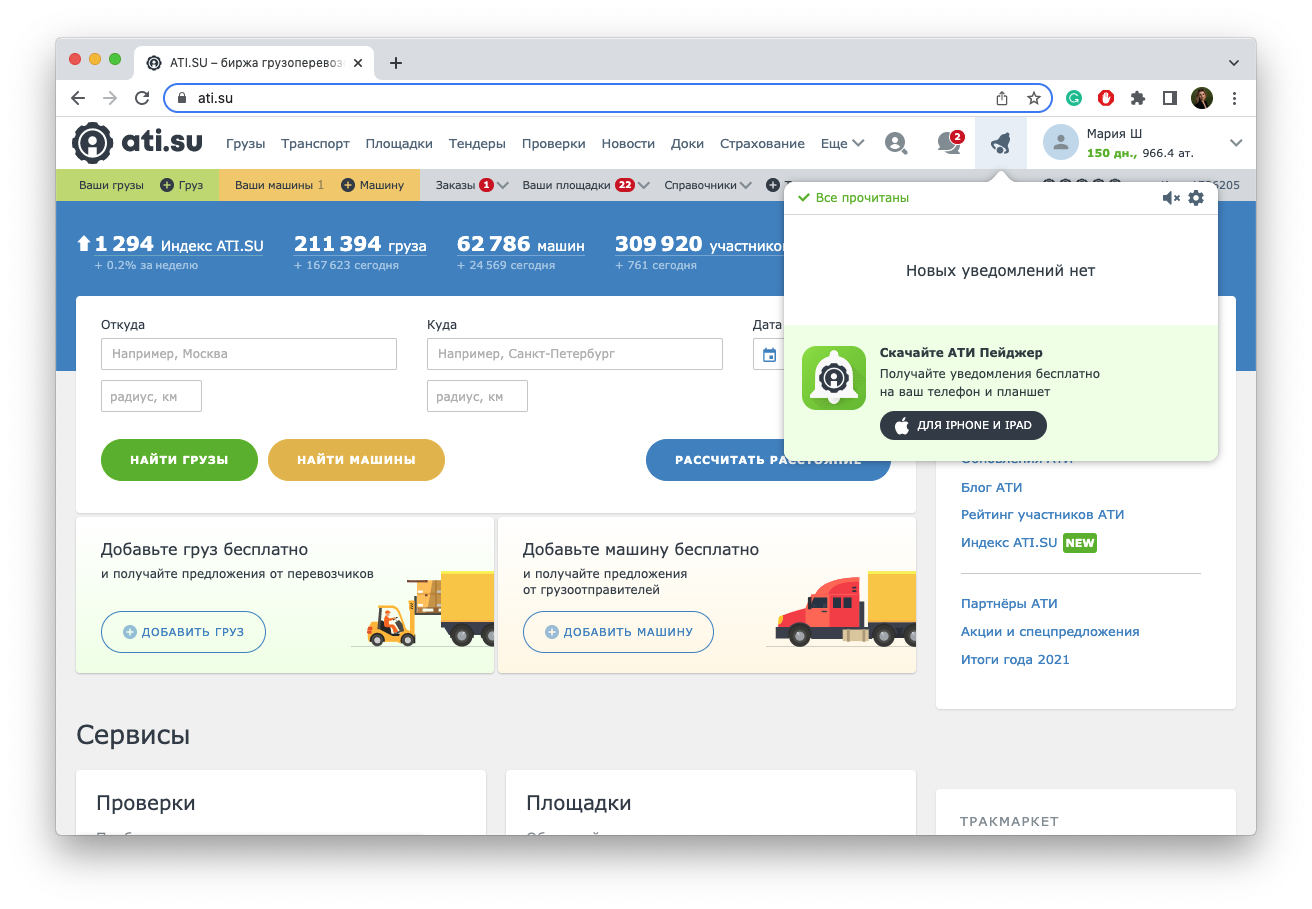This screenshot has height=909, width=1312.
Task: Open the Рейтинг участников АТИ link
Action: click(1042, 515)
